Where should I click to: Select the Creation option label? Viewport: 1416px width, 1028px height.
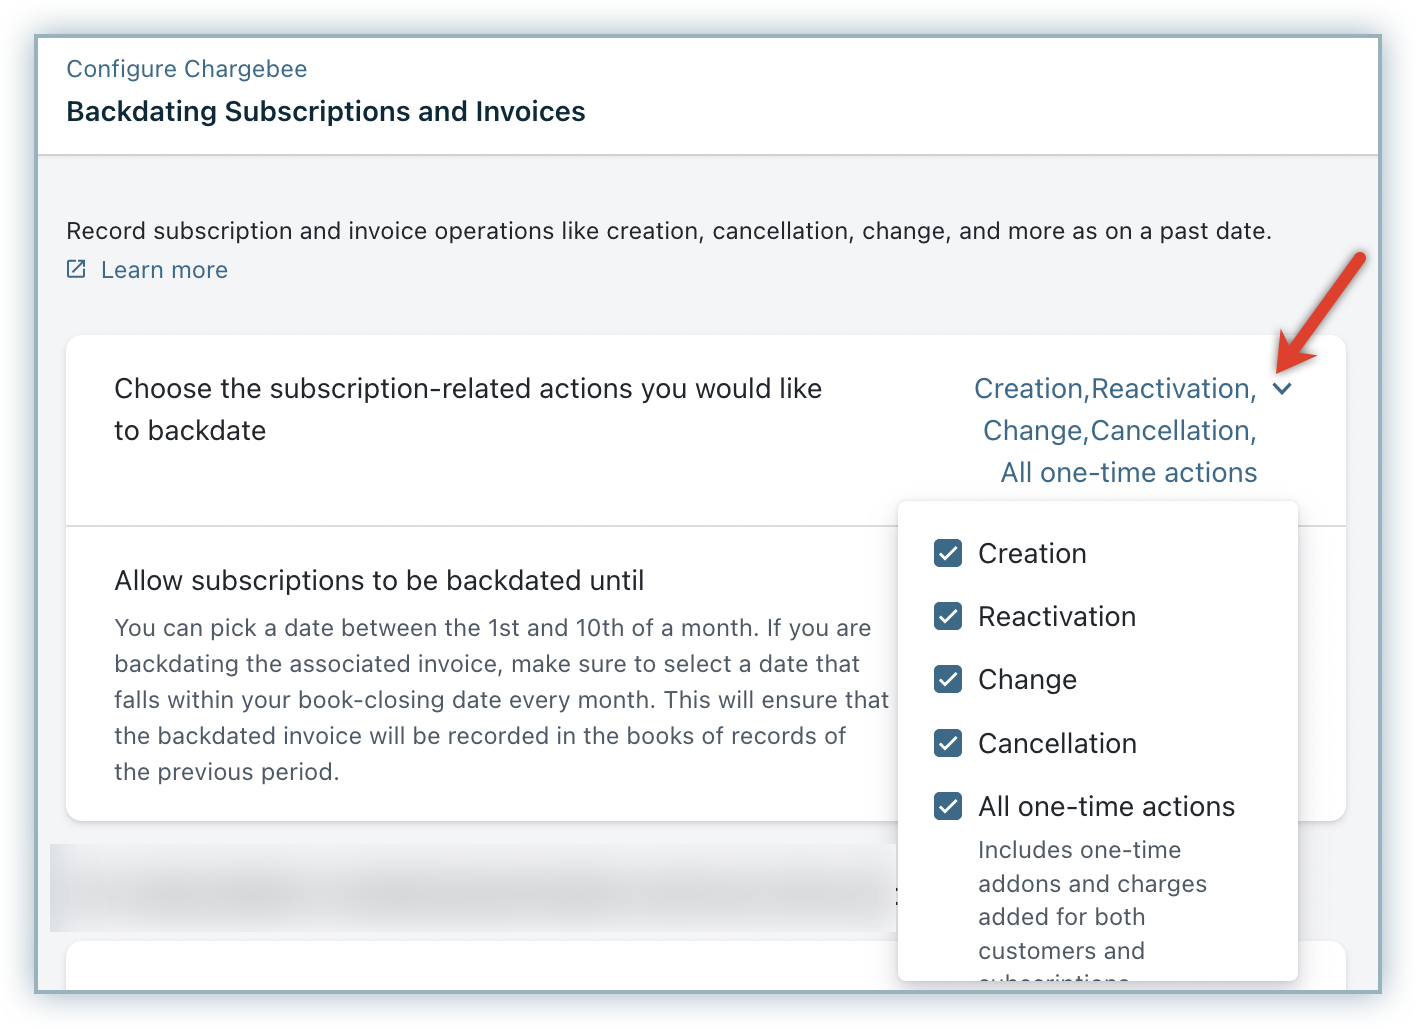[x=1032, y=553]
